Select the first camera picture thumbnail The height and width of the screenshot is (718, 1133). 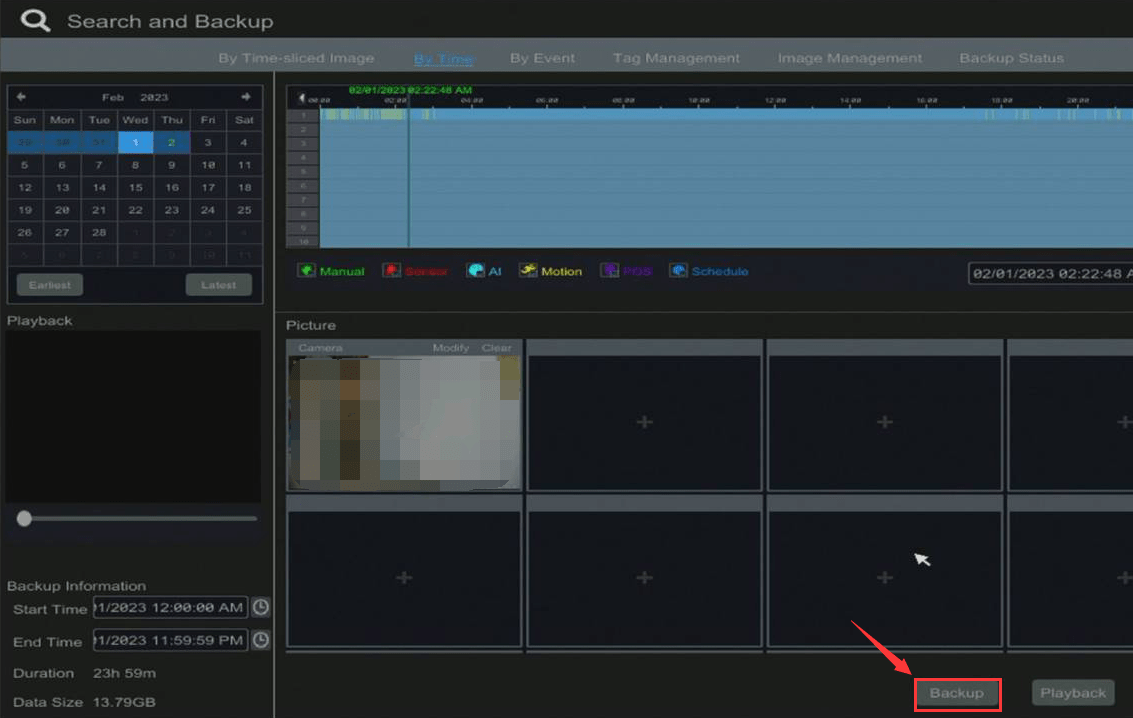tap(404, 421)
